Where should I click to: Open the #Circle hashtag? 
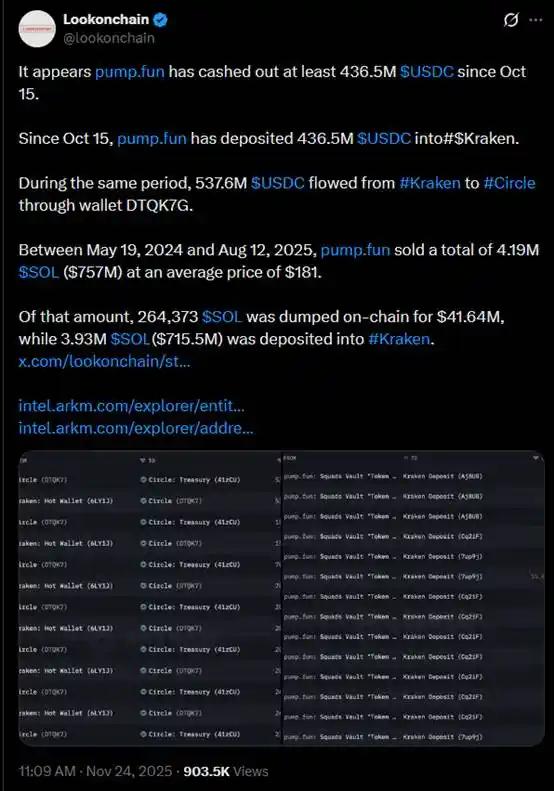click(509, 183)
